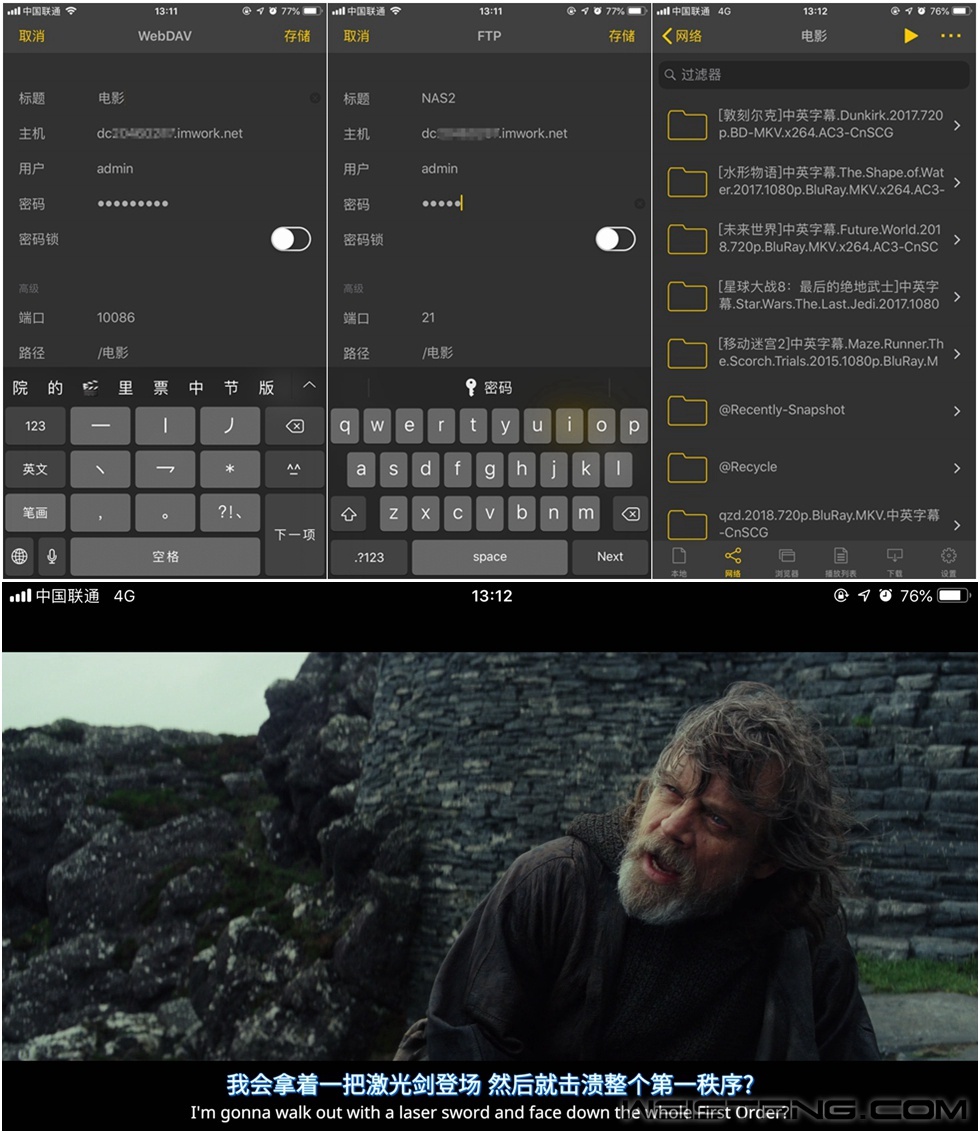This screenshot has width=980, height=1133.
Task: Tap the microphone dictation key
Action: point(52,556)
